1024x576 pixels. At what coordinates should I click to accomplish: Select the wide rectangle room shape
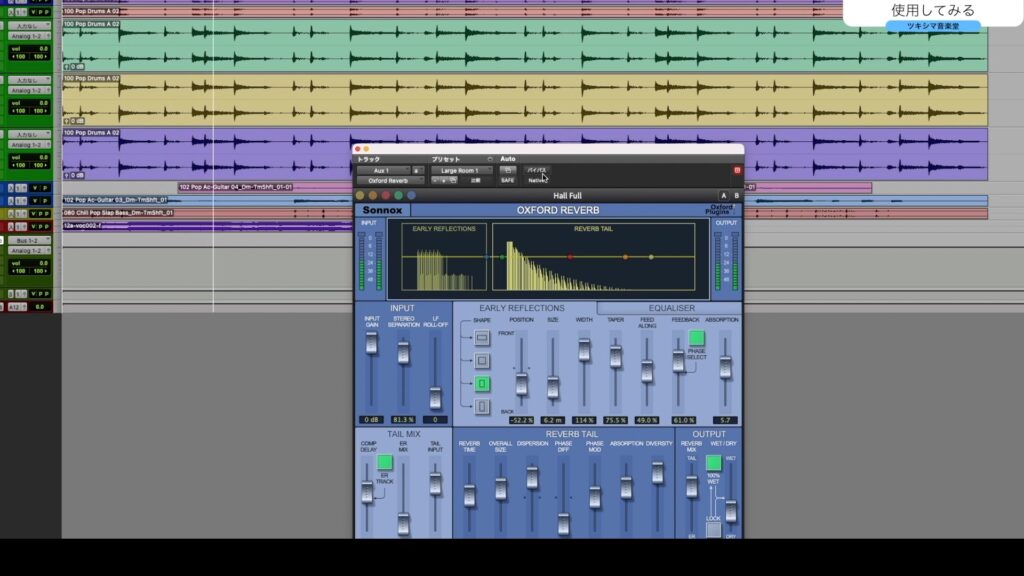[482, 338]
